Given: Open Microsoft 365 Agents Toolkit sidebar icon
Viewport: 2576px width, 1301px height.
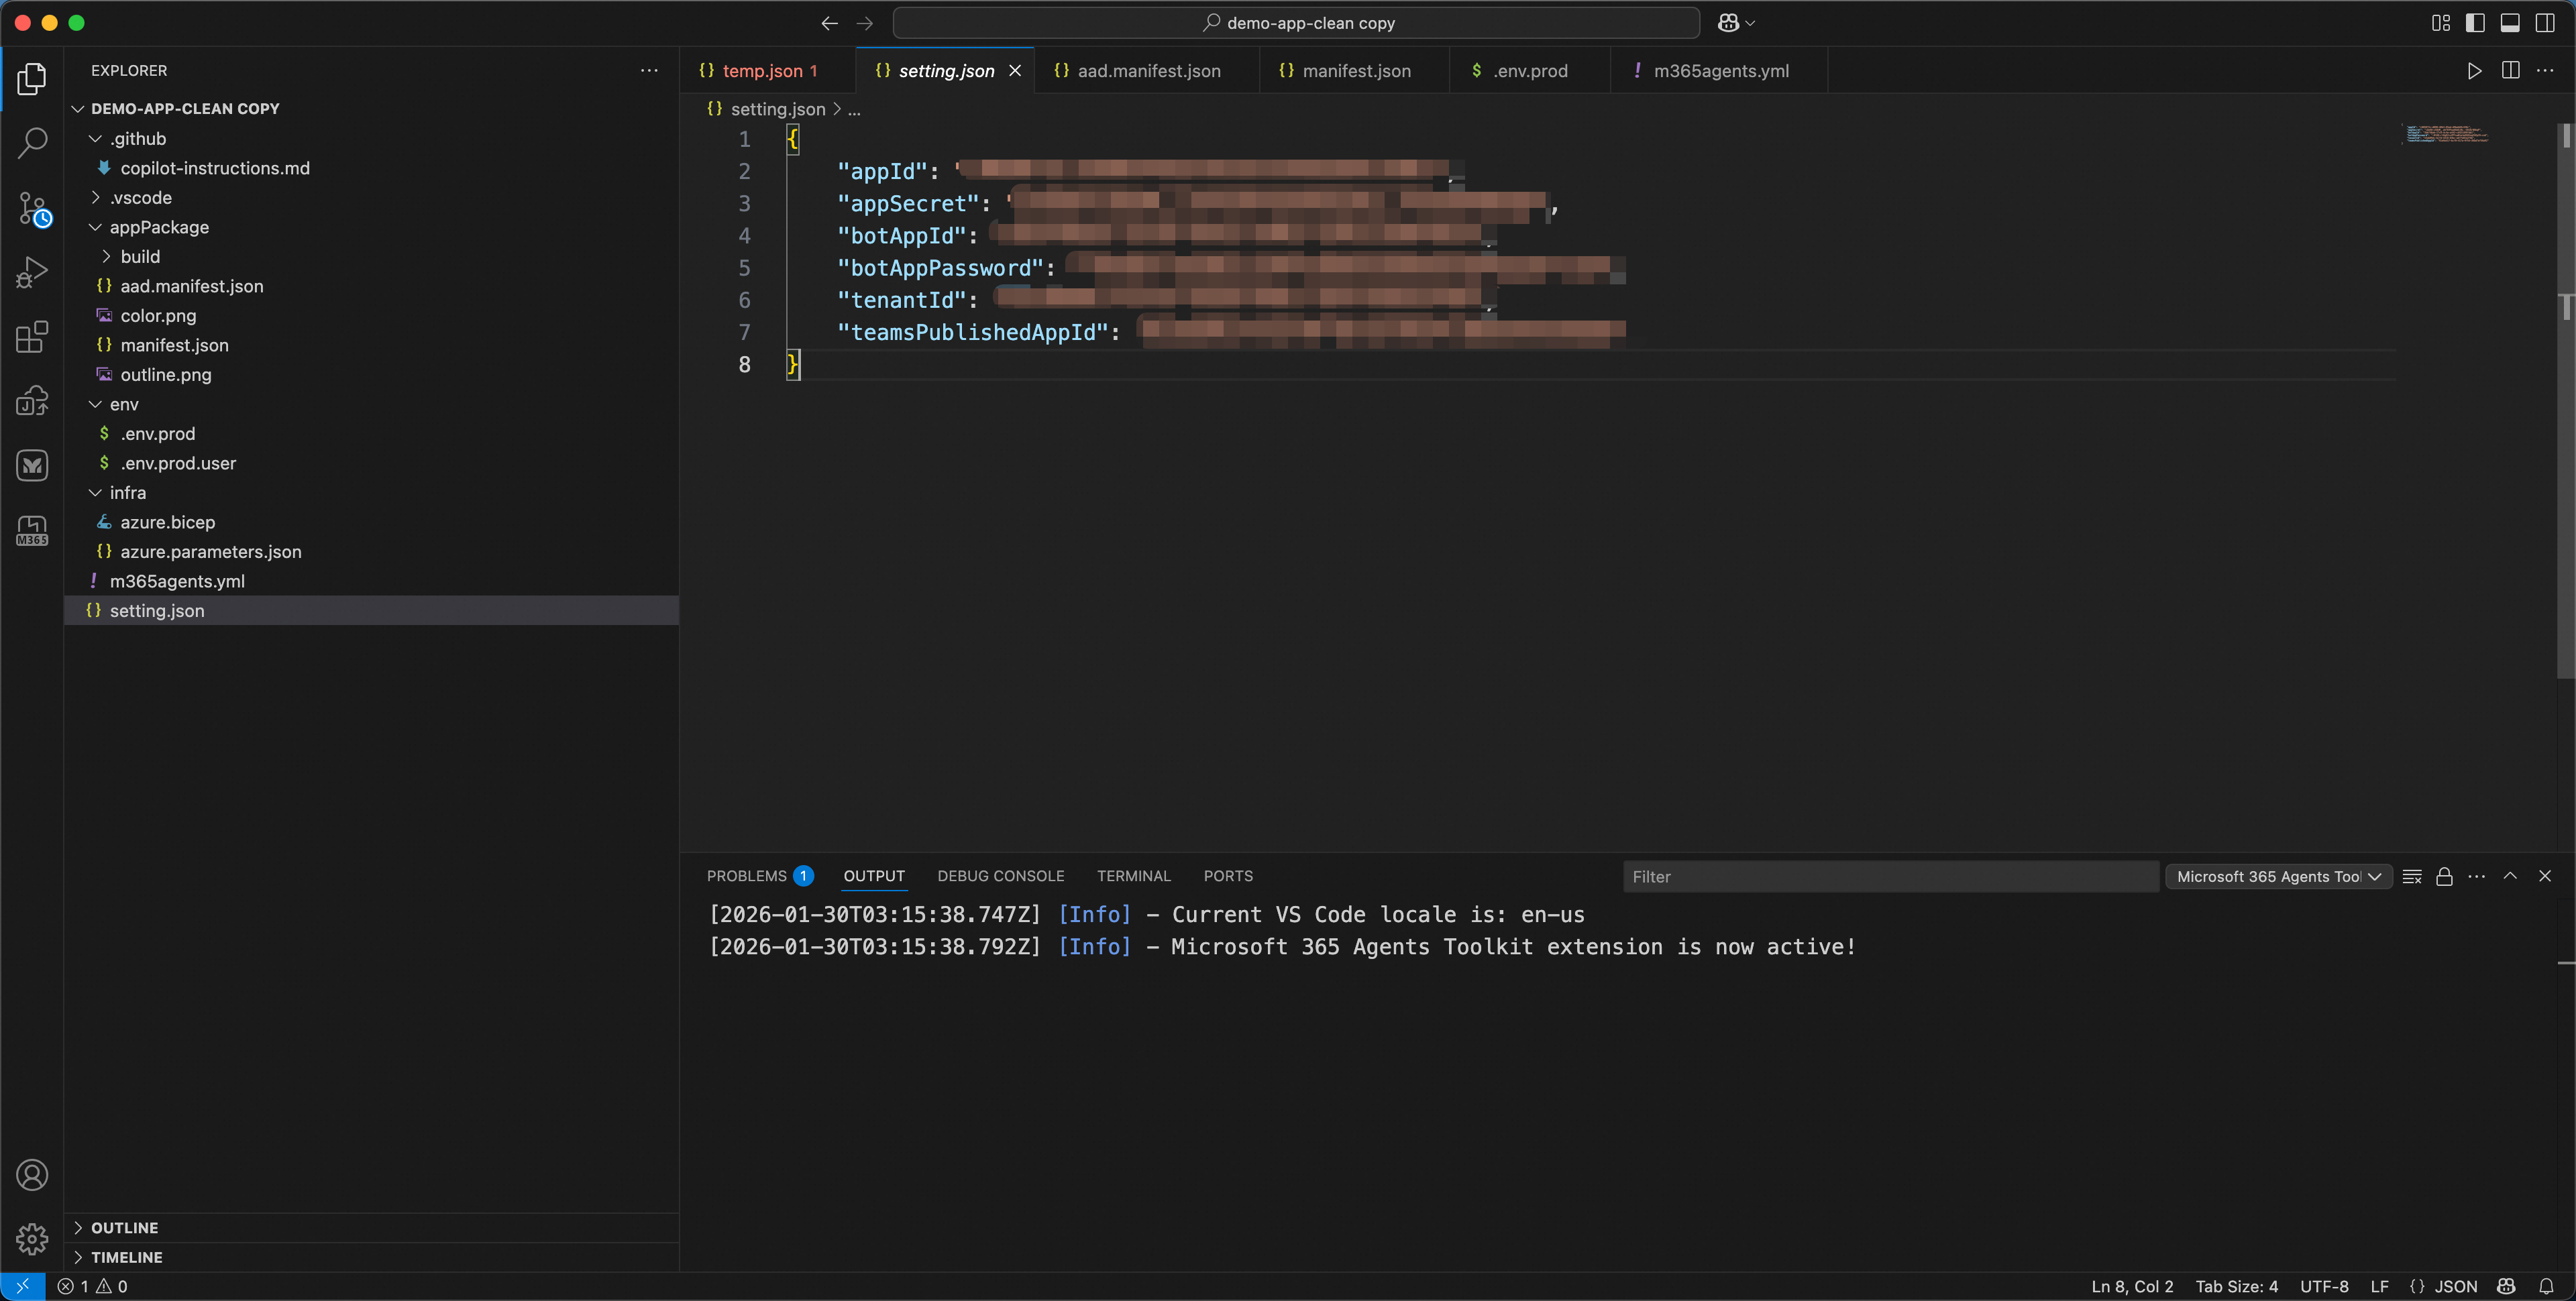Looking at the screenshot, I should pyautogui.click(x=32, y=530).
